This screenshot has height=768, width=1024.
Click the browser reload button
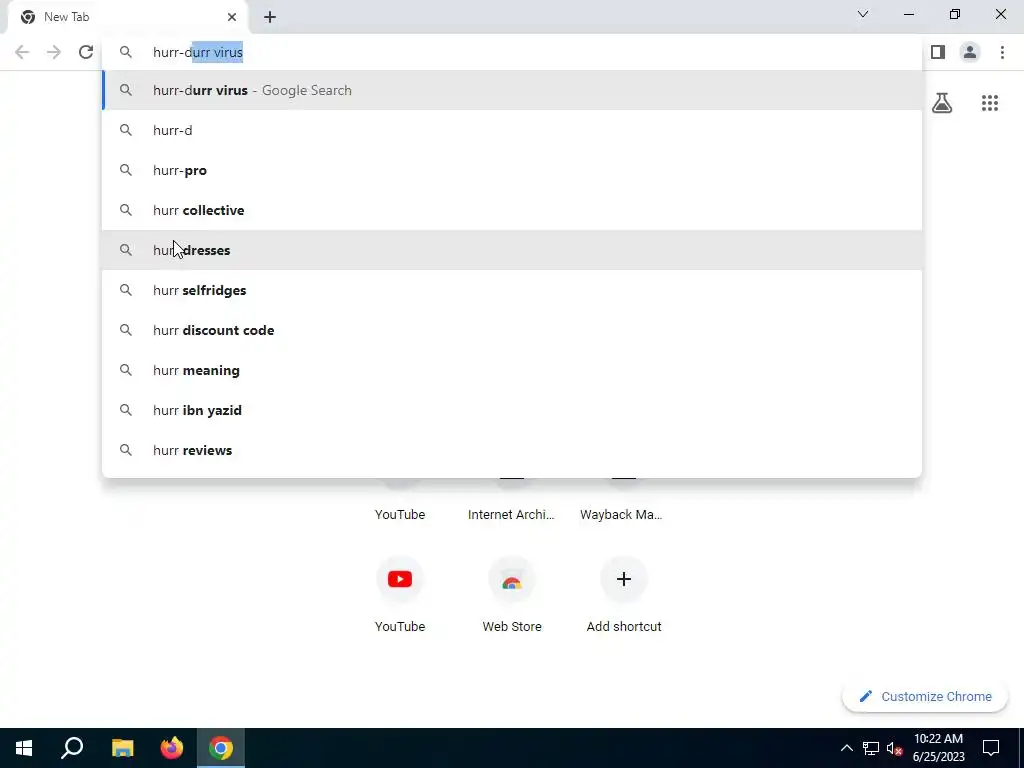click(x=86, y=52)
